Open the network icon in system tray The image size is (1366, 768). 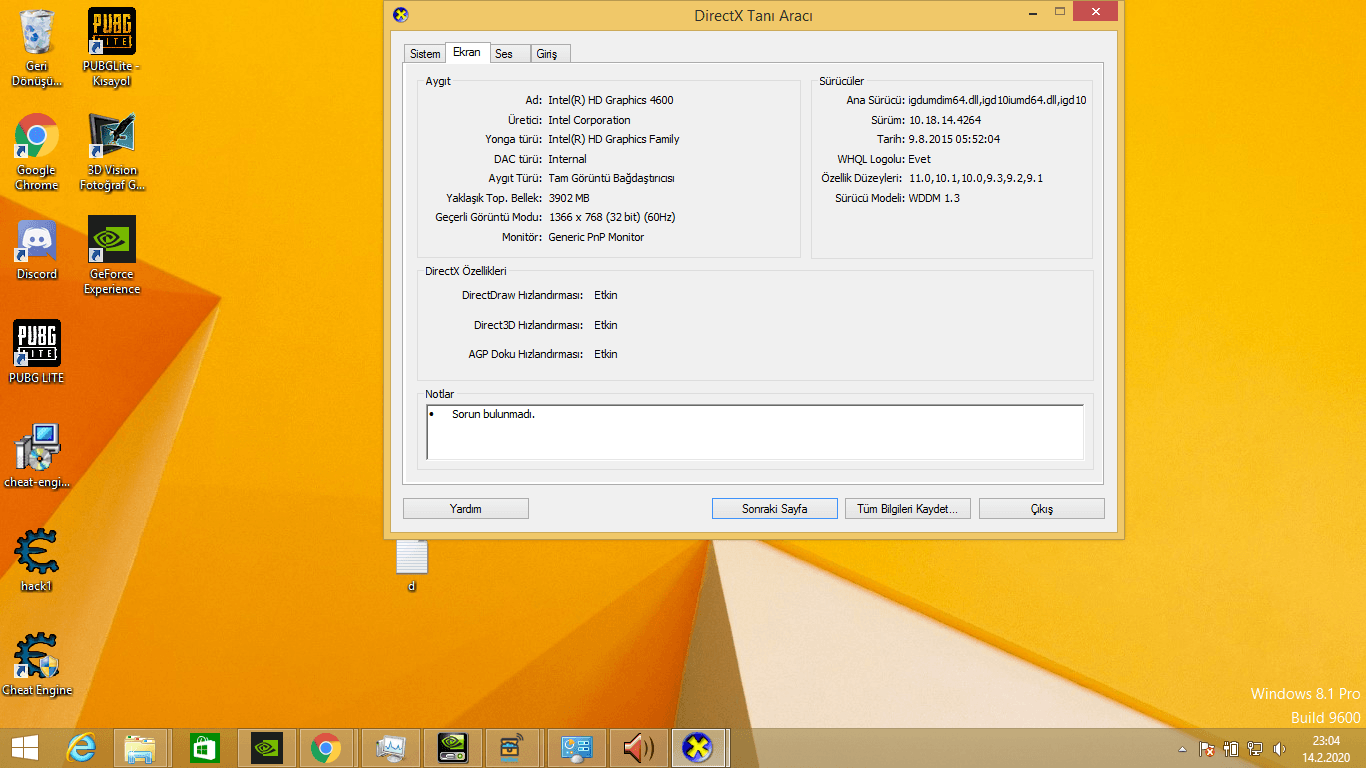coord(1255,749)
